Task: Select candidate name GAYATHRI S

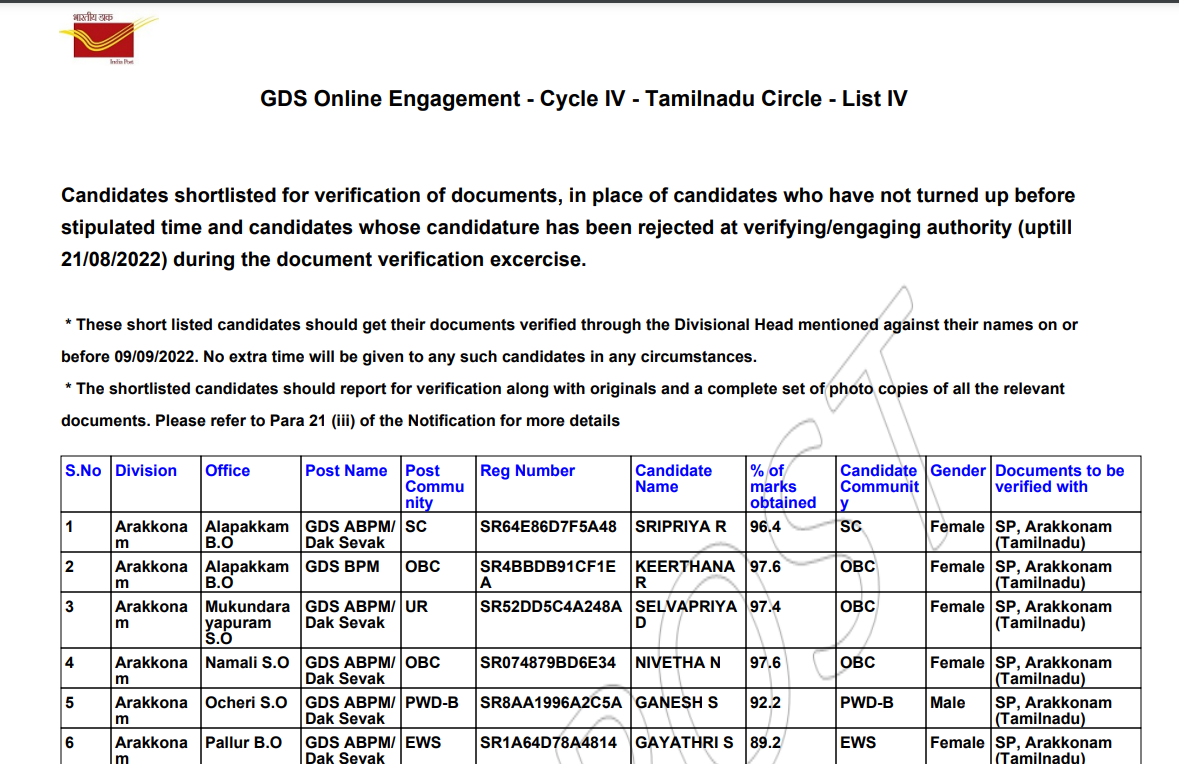Action: pyautogui.click(x=684, y=743)
